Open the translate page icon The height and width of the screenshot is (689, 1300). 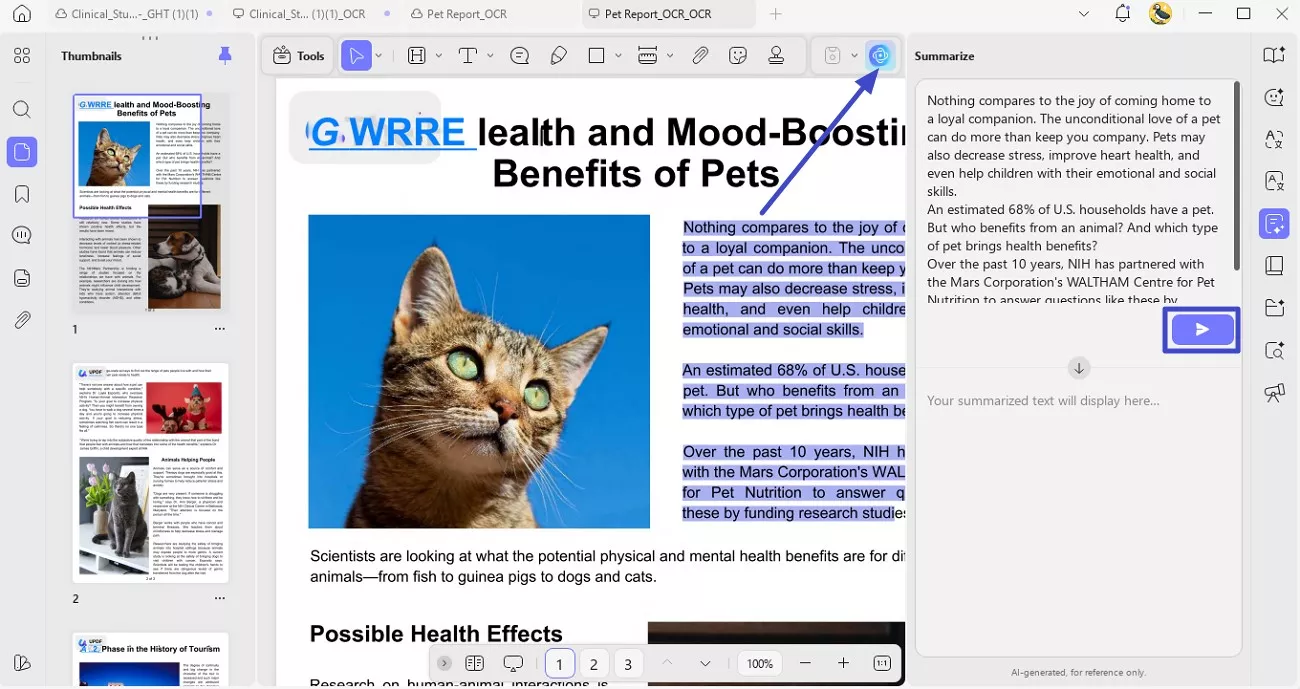click(1274, 181)
